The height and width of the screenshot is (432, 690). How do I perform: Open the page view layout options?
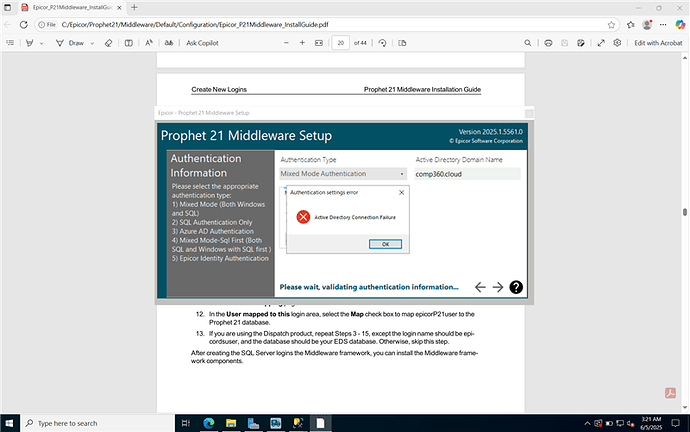(x=402, y=43)
